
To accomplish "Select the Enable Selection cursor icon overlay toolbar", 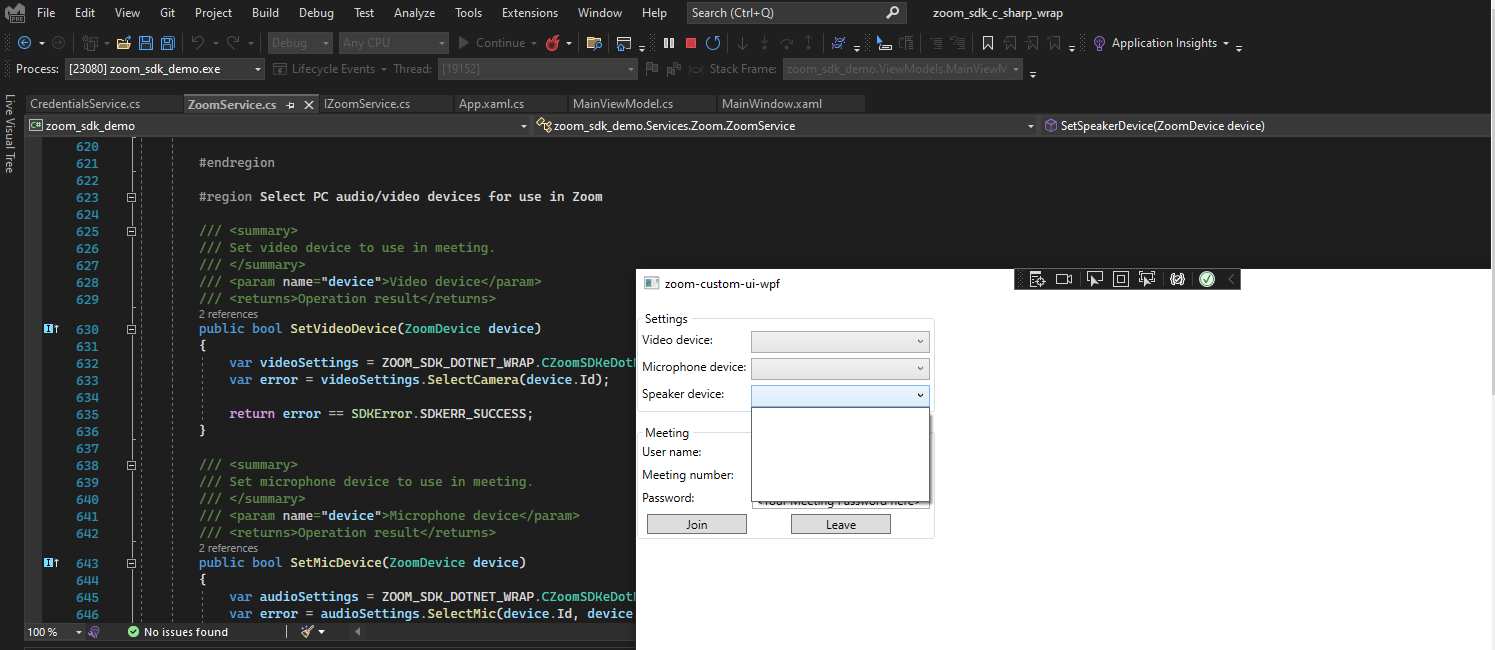I will [1094, 279].
